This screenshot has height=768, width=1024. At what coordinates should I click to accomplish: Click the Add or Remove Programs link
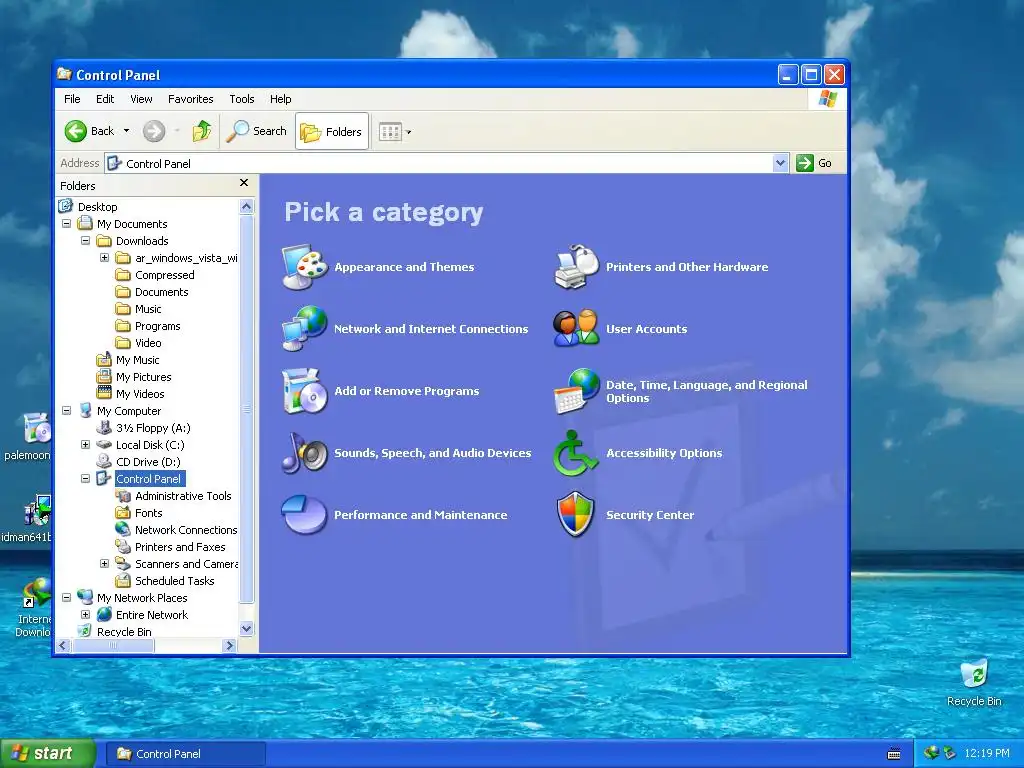click(407, 391)
